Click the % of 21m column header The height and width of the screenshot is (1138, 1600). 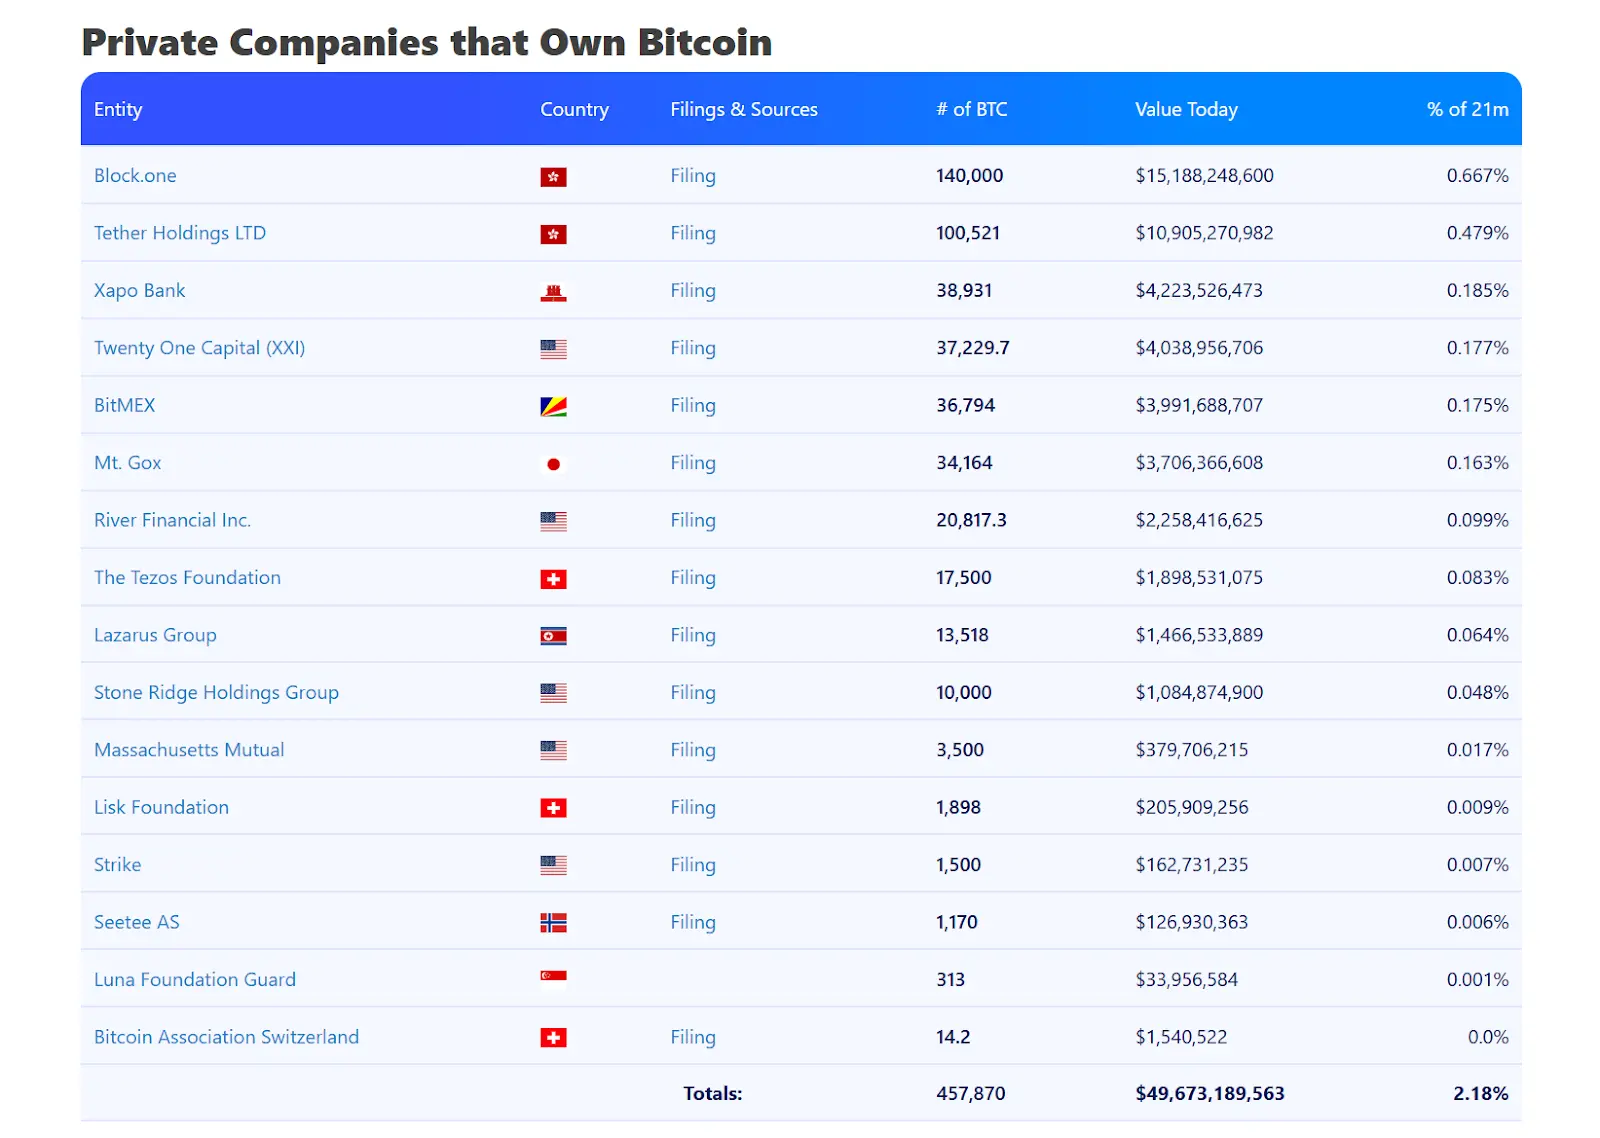(x=1467, y=109)
